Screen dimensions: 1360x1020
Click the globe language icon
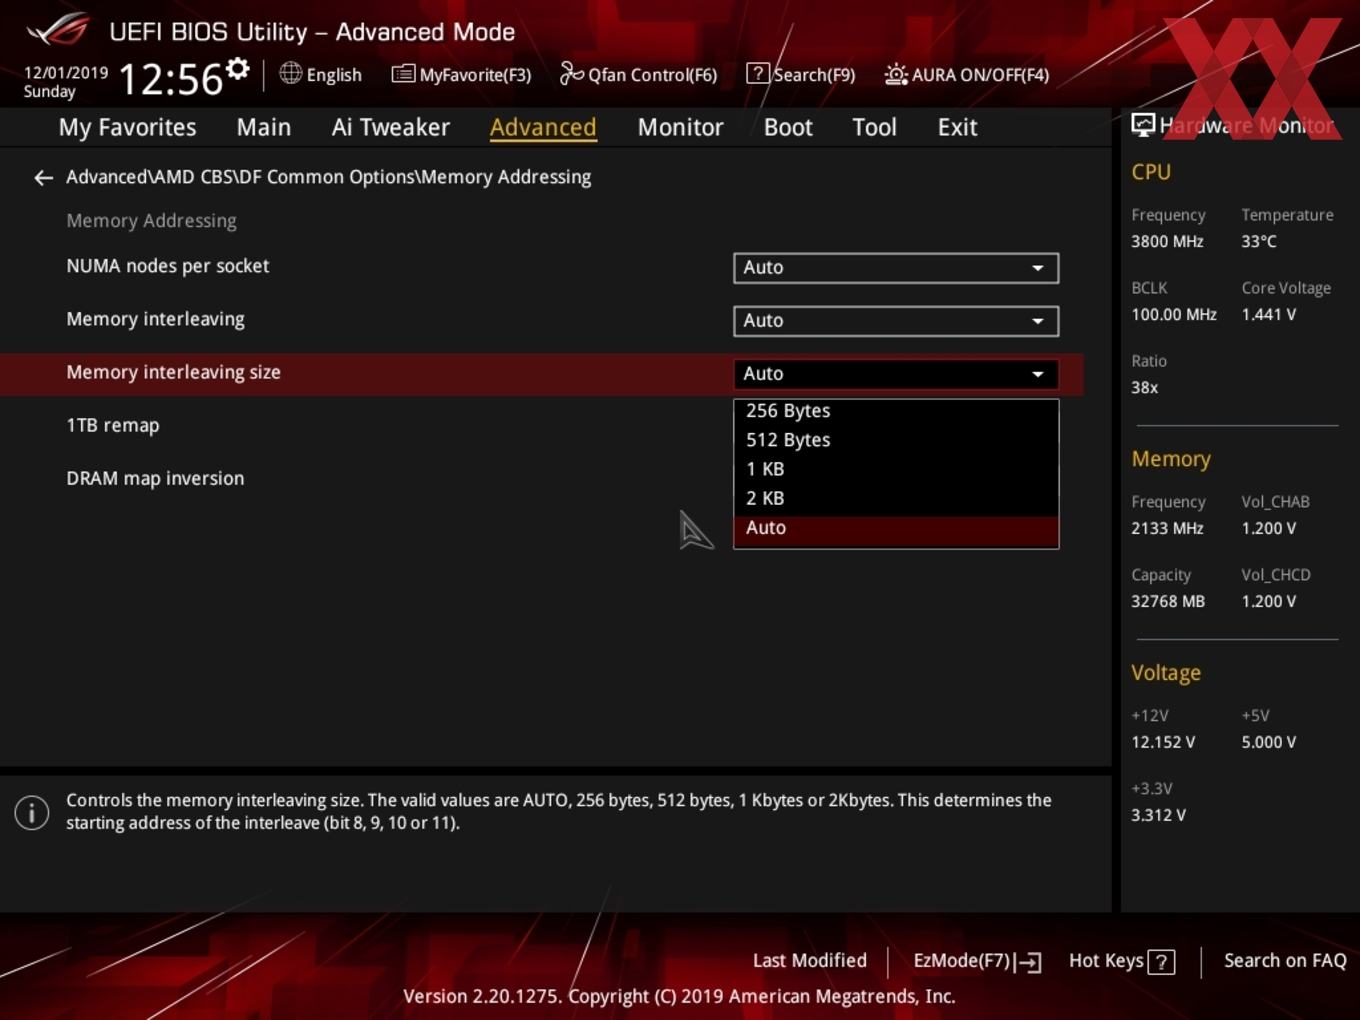(x=290, y=73)
